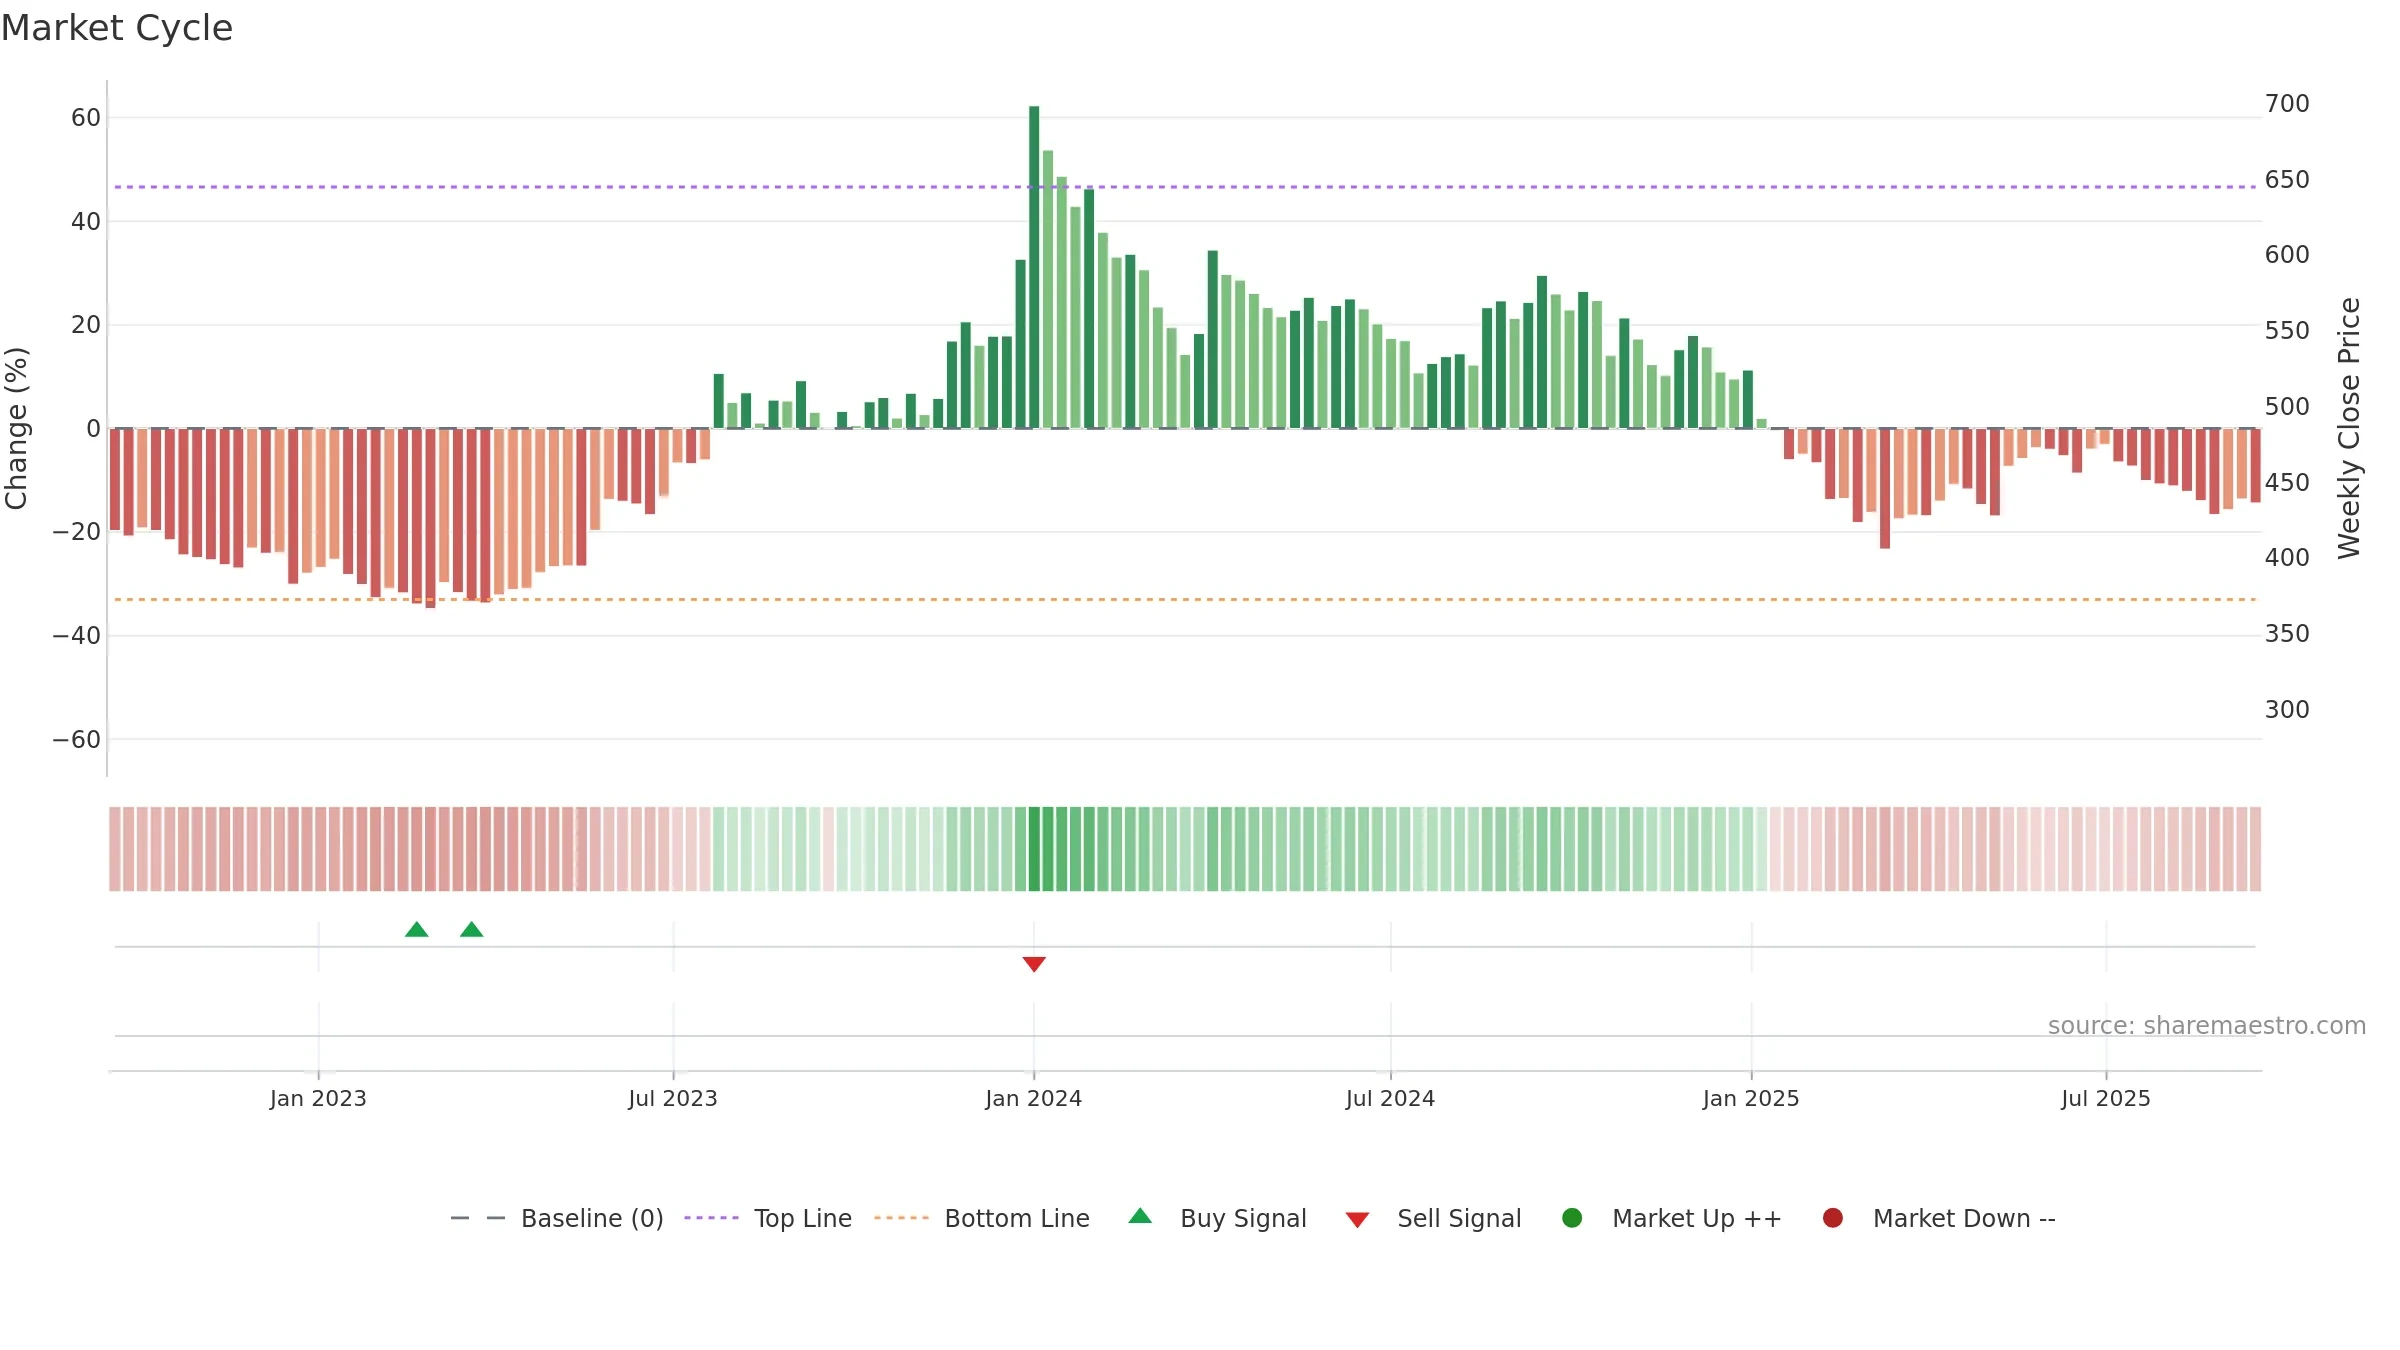Click the green Buy Signal triangle in legend
2400x1350 pixels.
click(x=1140, y=1216)
